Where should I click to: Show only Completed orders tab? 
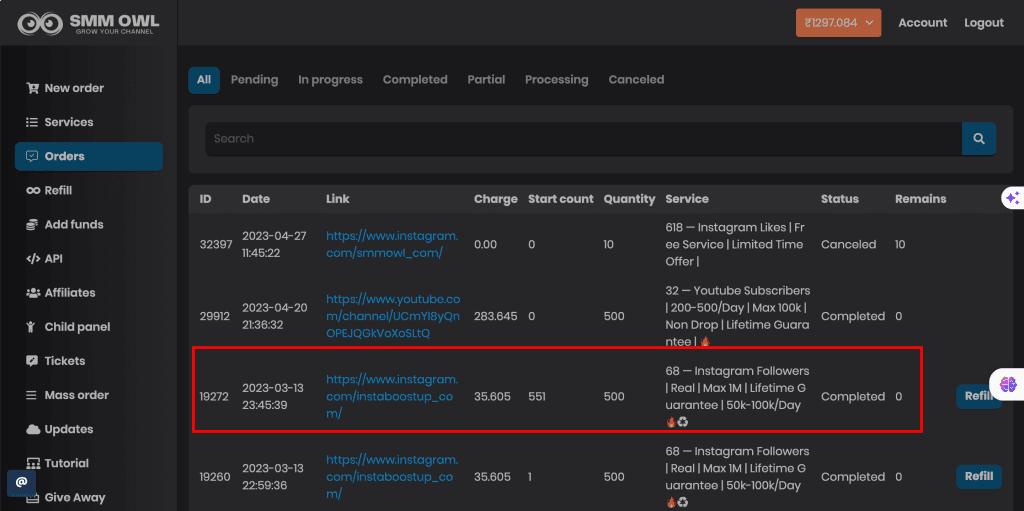415,80
